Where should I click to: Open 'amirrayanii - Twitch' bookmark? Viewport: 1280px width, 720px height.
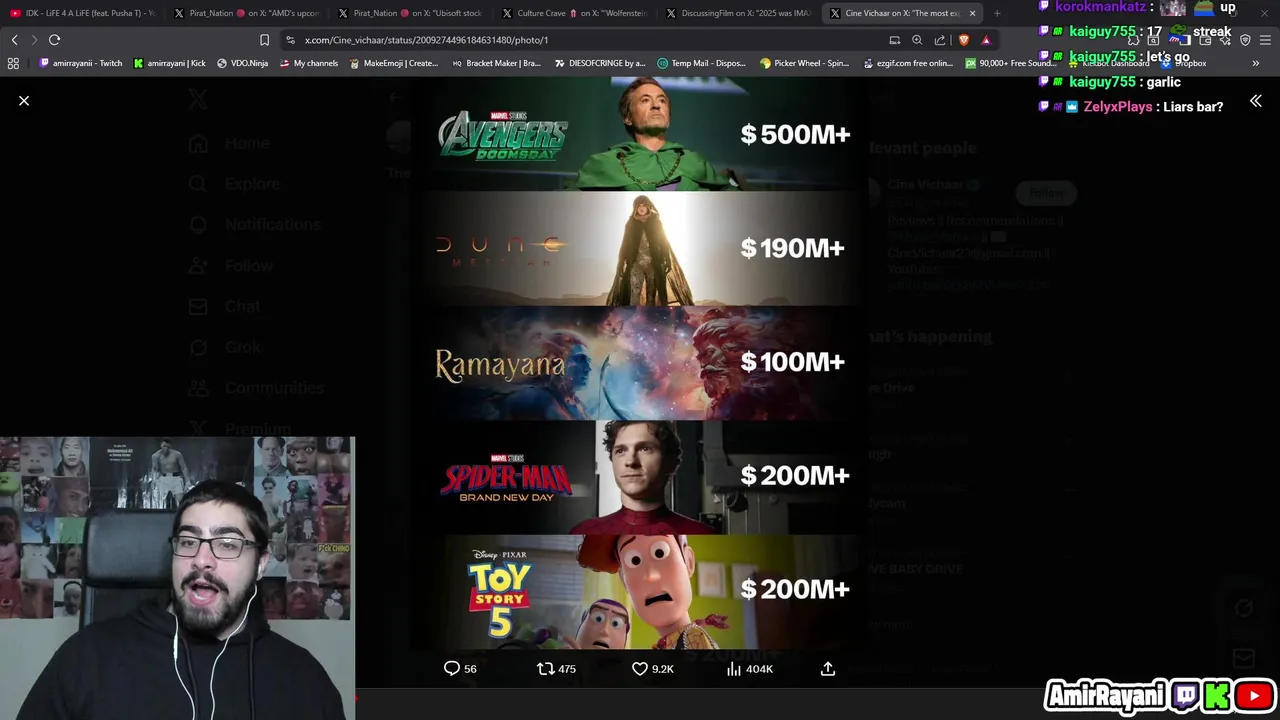tap(80, 63)
